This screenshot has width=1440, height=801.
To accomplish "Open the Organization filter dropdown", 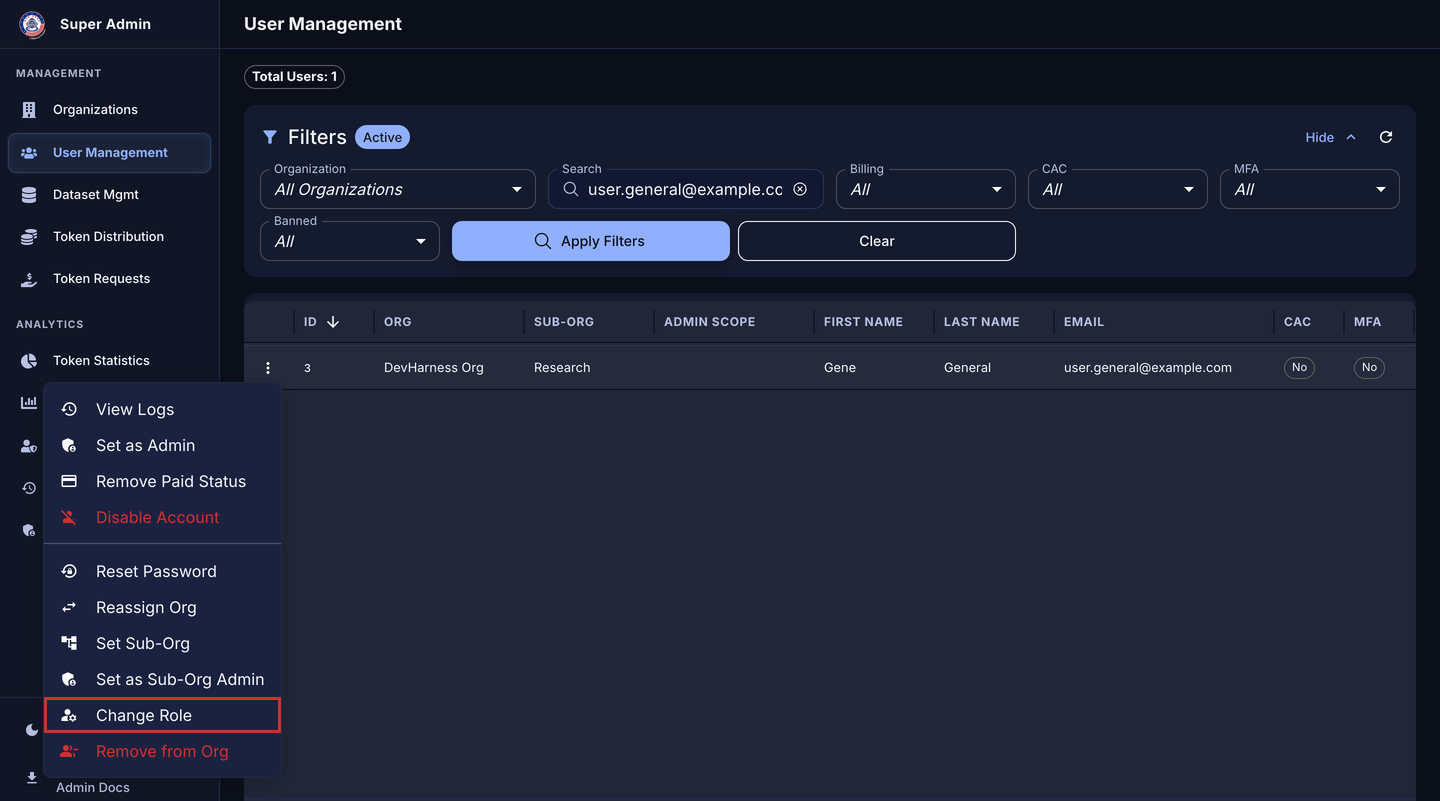I will pyautogui.click(x=398, y=189).
